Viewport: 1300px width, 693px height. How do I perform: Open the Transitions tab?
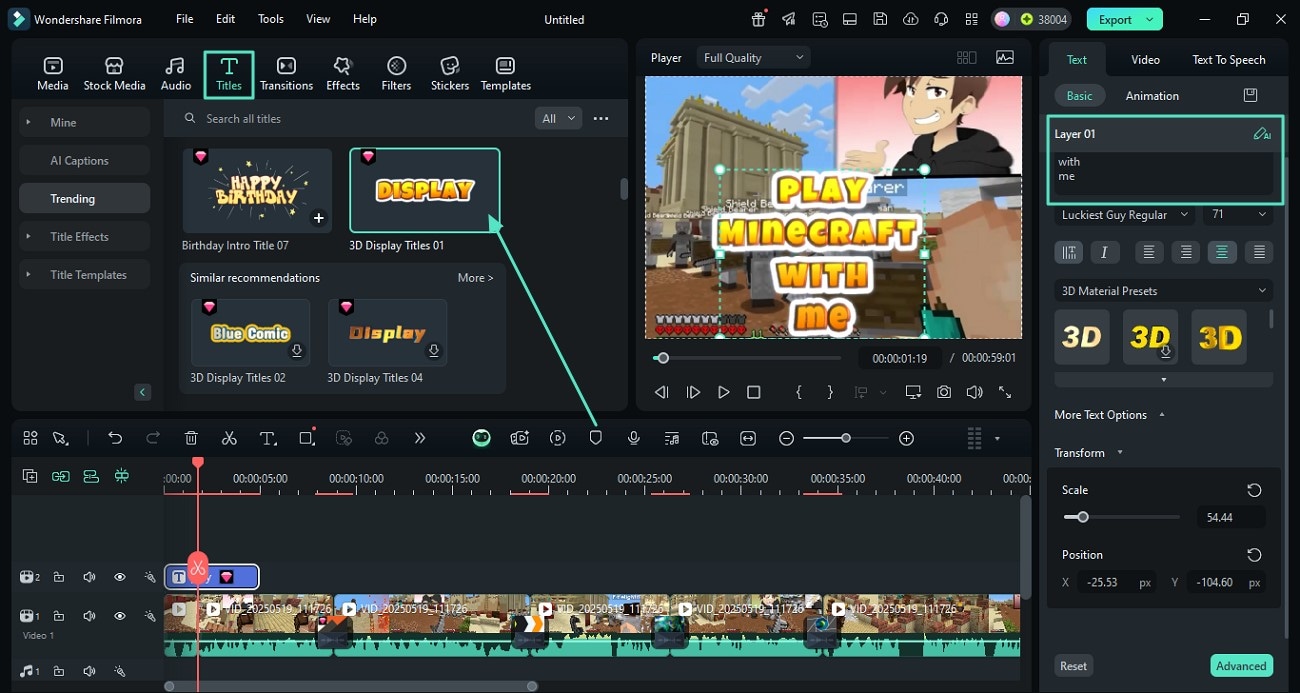286,74
